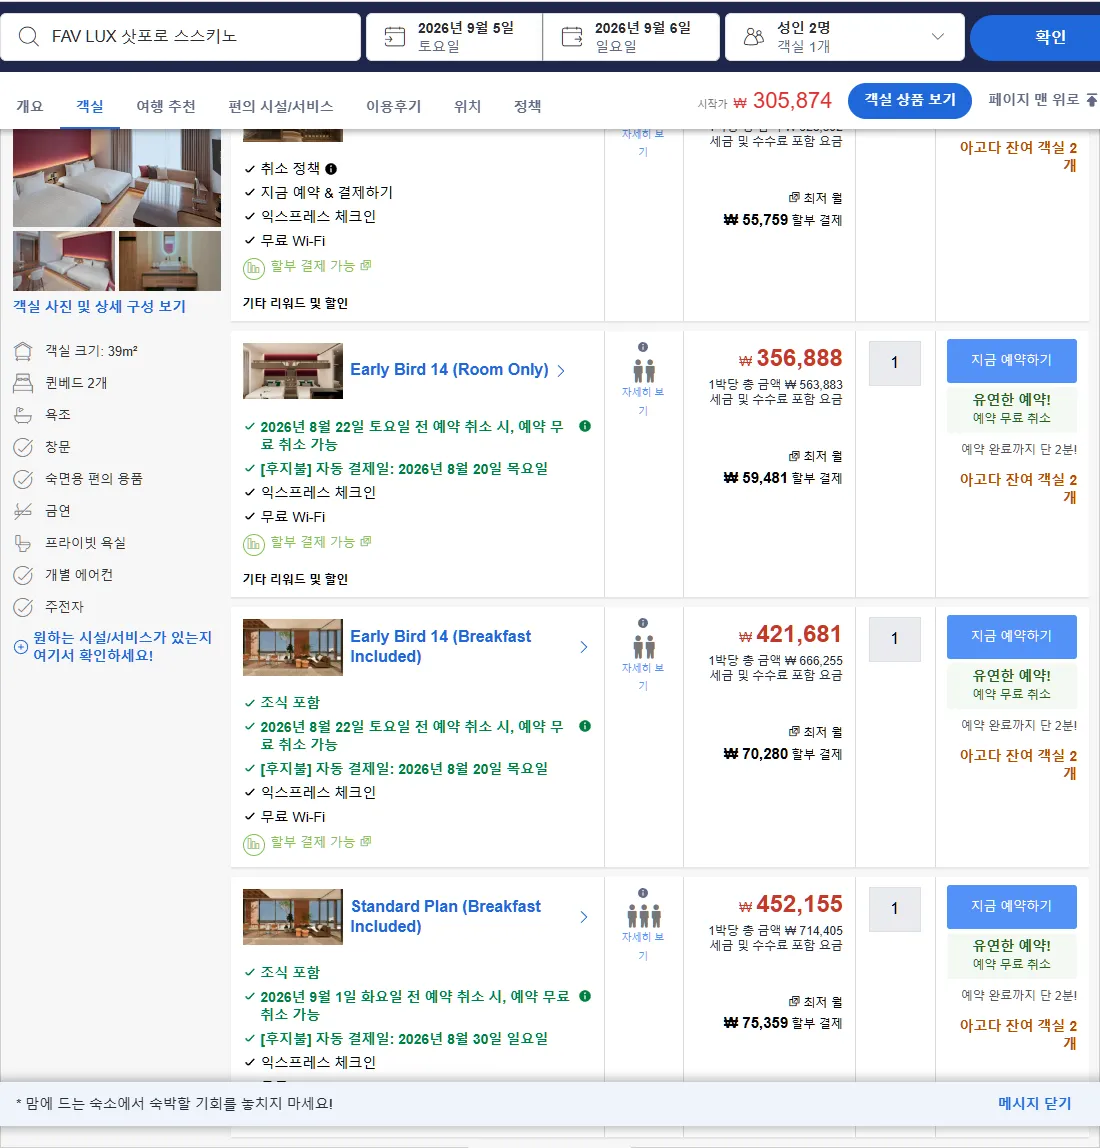Switch to the 개요 tab

pyautogui.click(x=30, y=107)
